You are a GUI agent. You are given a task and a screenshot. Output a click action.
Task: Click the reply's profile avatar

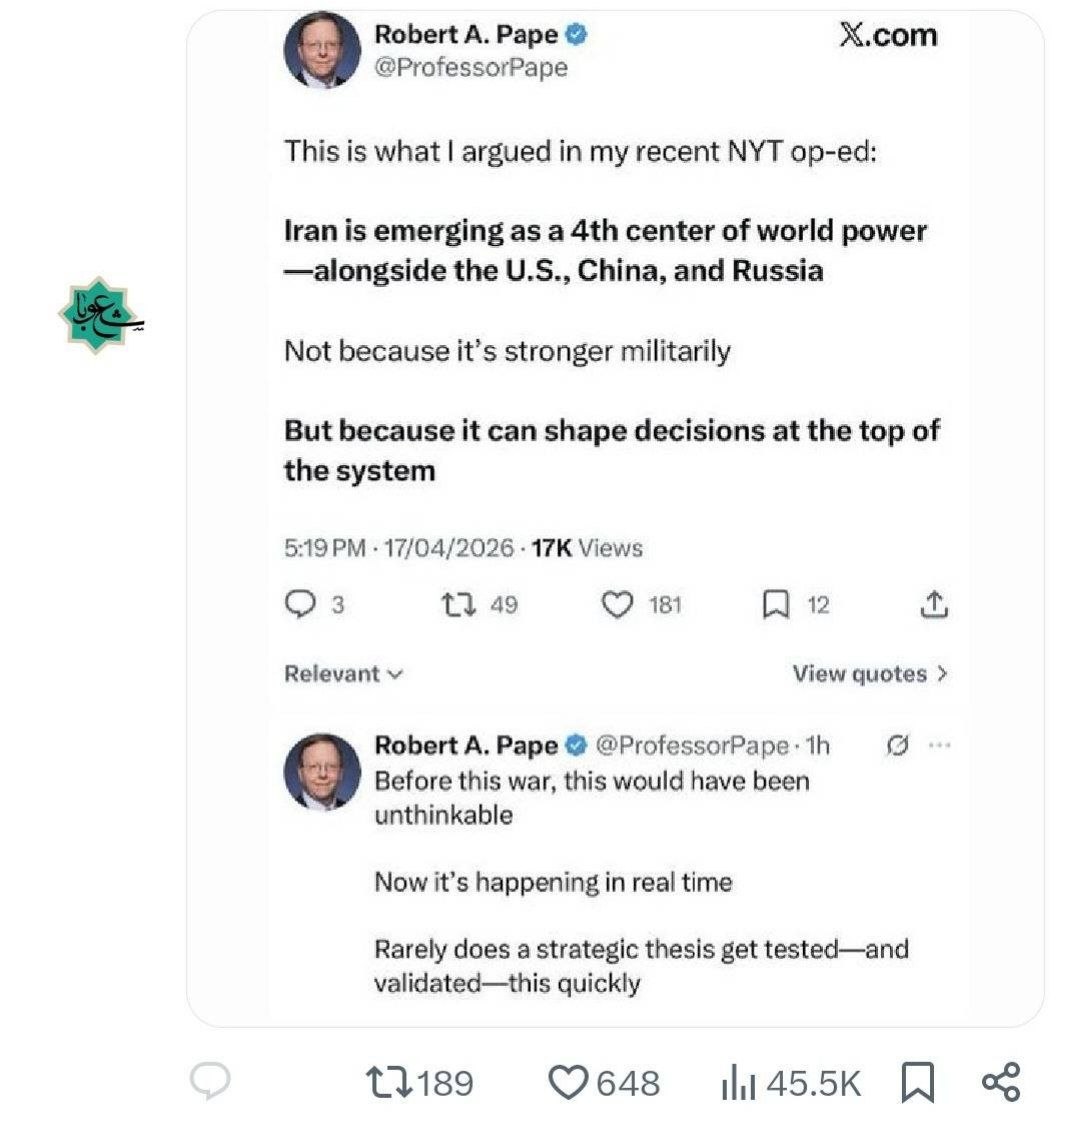click(322, 771)
